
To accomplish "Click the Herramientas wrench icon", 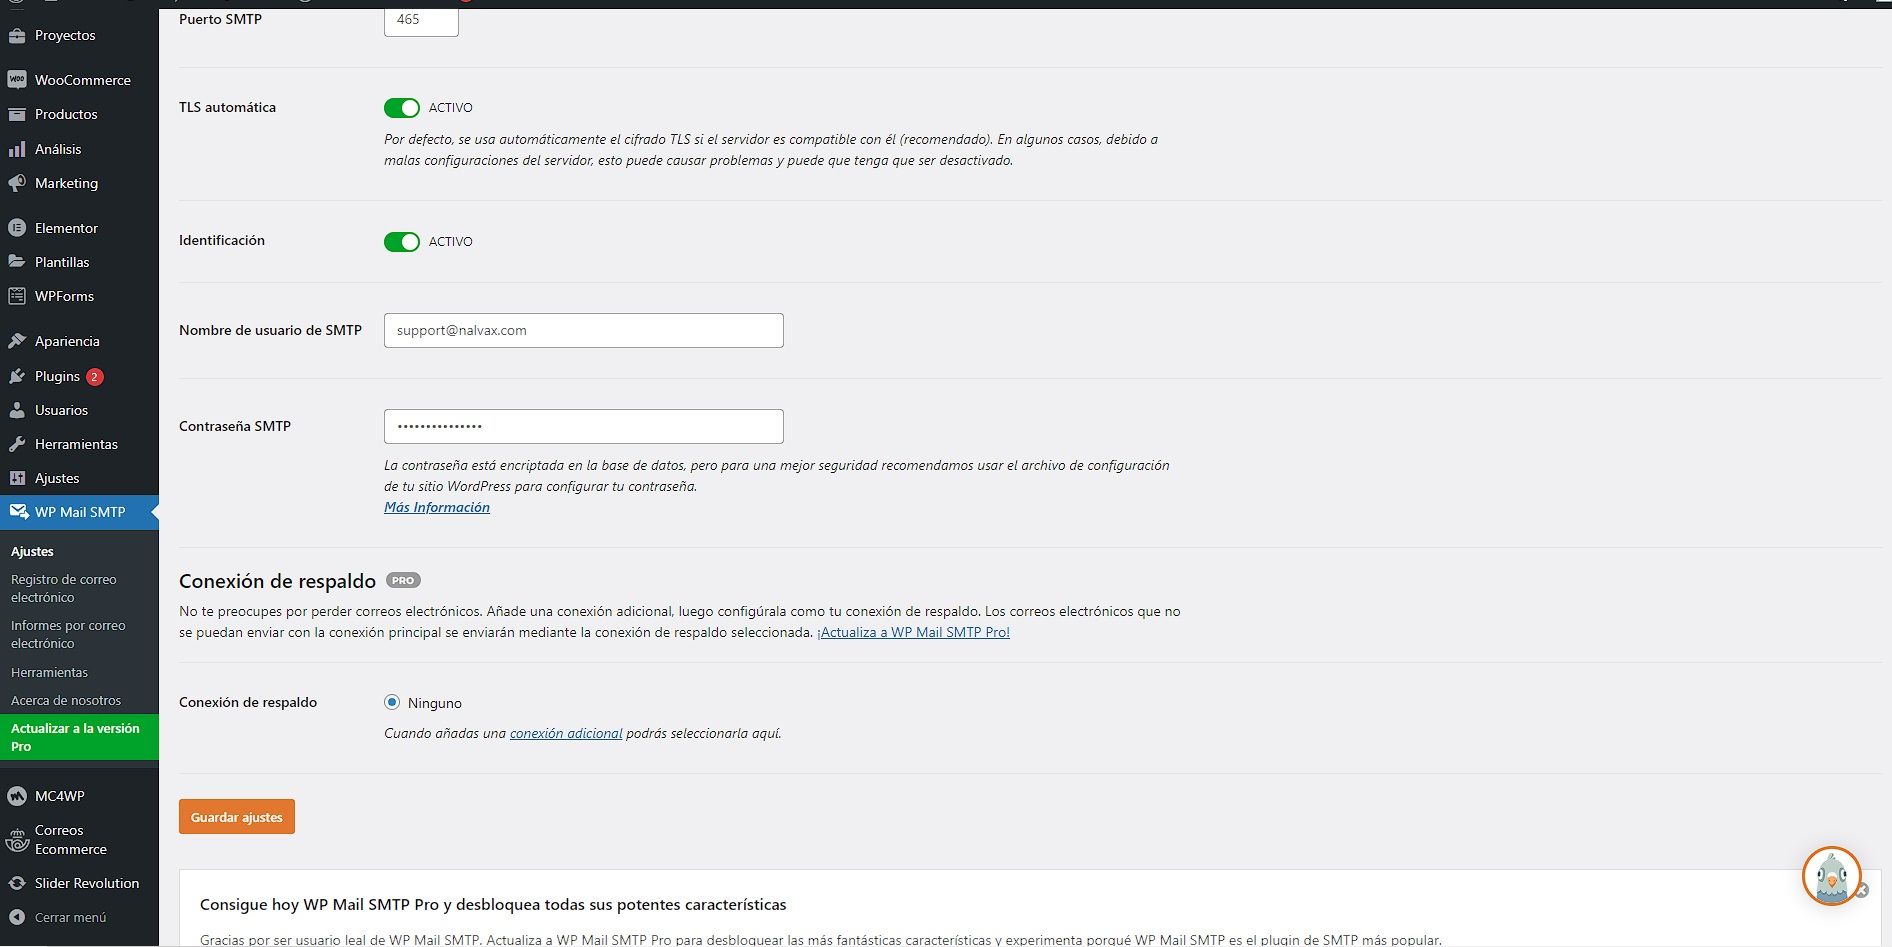I will click(x=17, y=444).
